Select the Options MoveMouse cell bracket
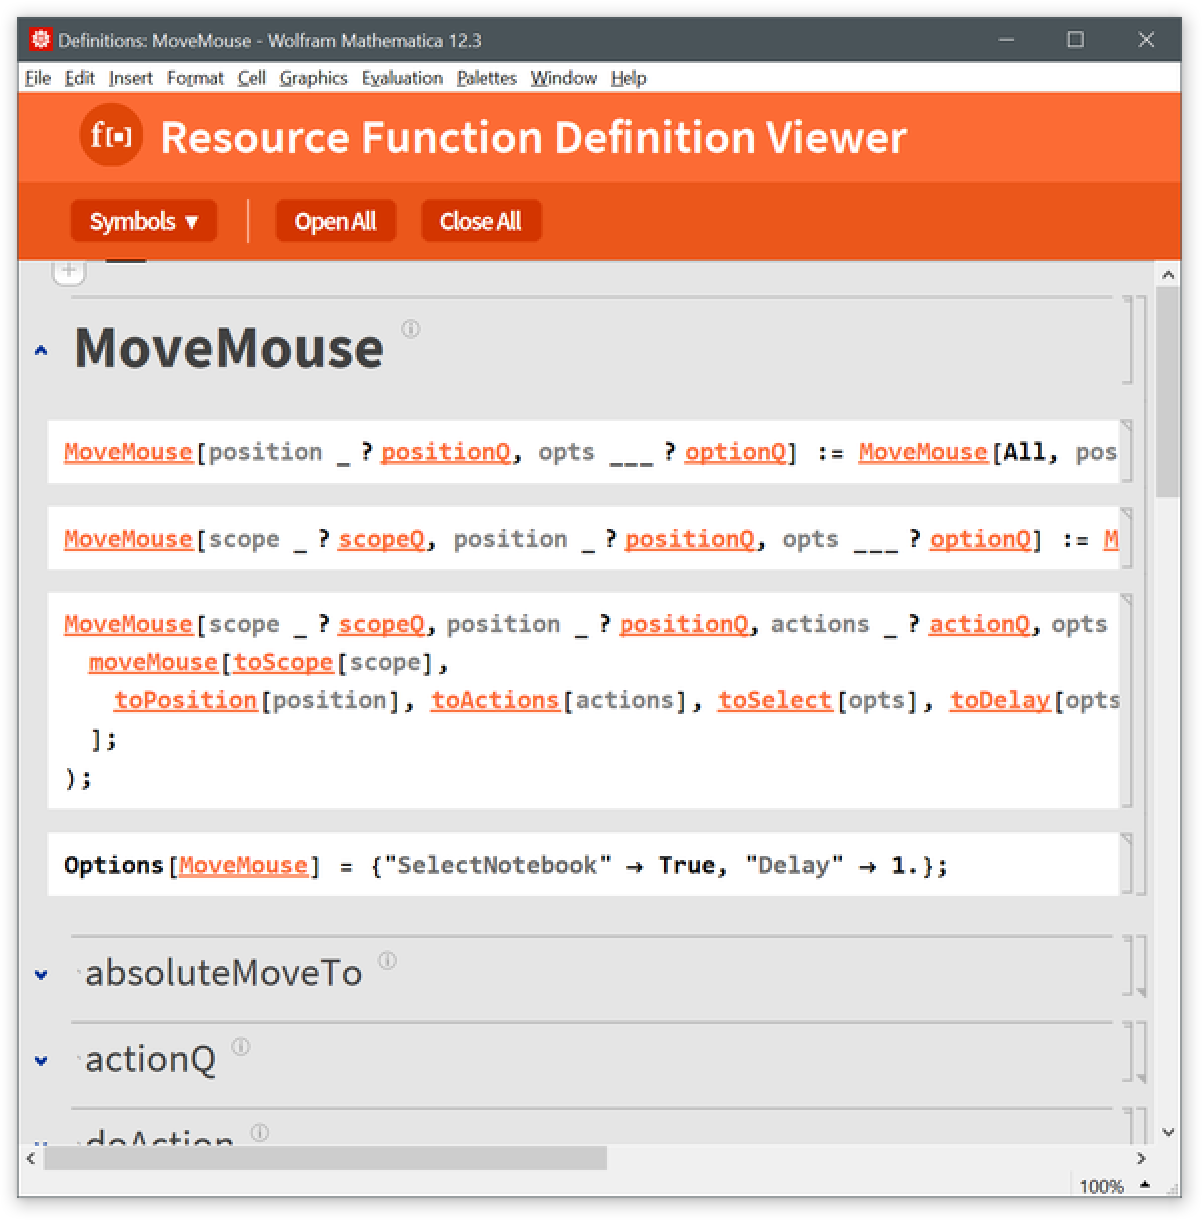Viewport: 1204px width, 1220px height. [x=1127, y=864]
